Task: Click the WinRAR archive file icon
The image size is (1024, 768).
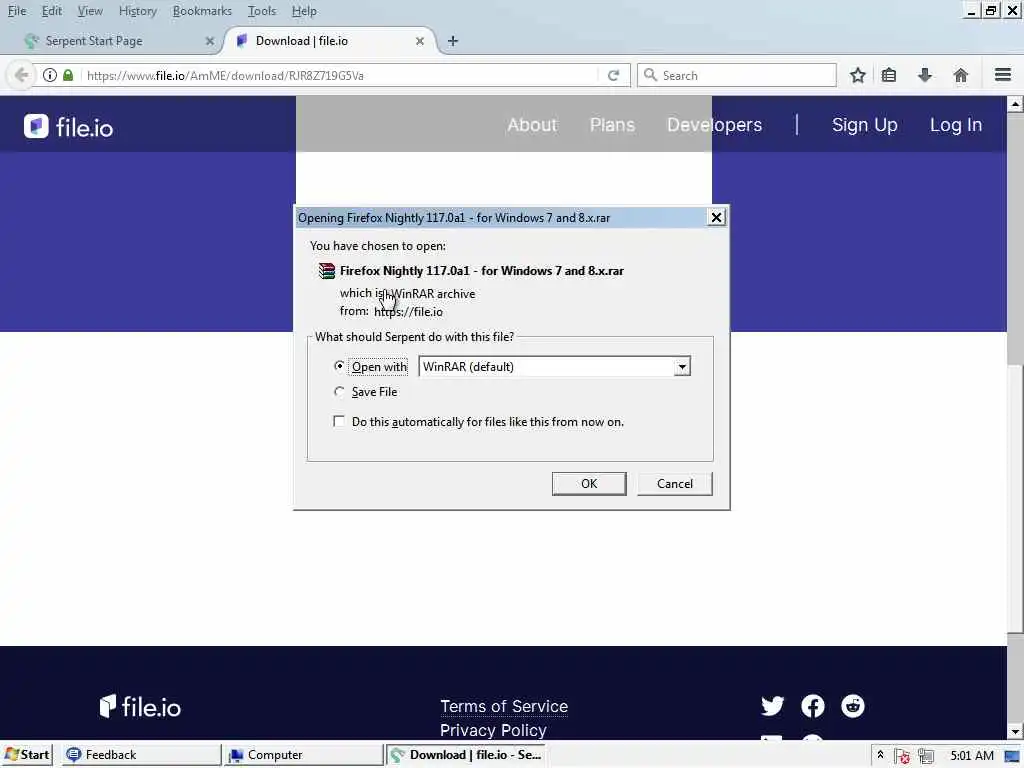Action: pos(326,270)
